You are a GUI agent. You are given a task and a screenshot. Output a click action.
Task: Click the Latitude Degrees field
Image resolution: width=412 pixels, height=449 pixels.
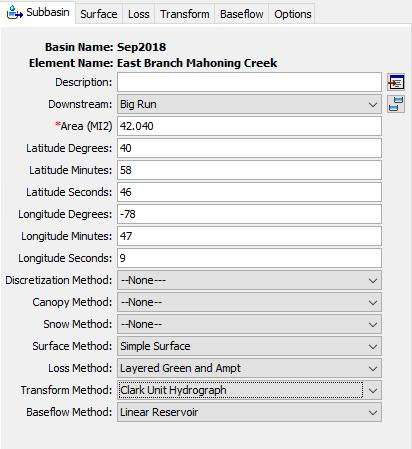[x=249, y=148]
